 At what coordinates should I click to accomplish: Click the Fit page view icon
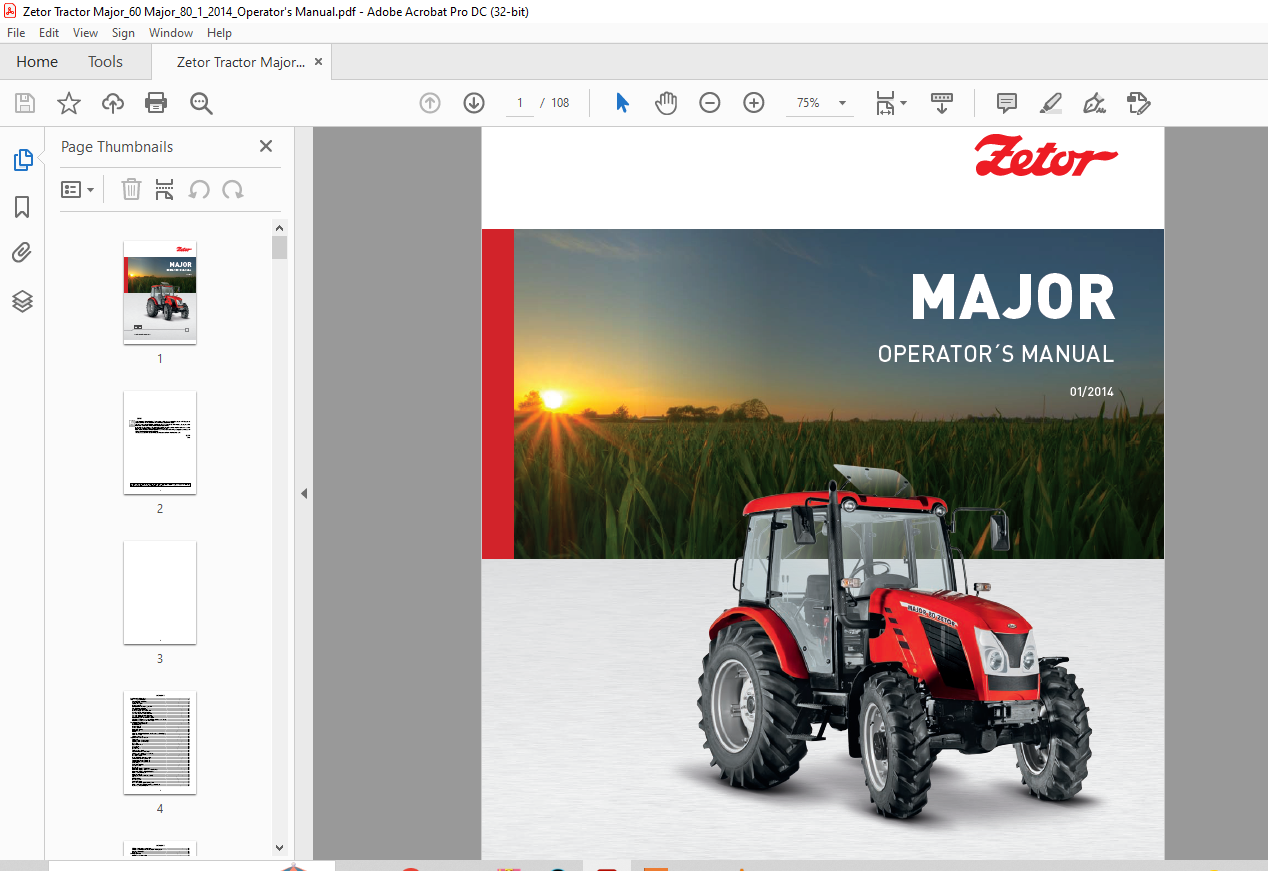pyautogui.click(x=885, y=103)
